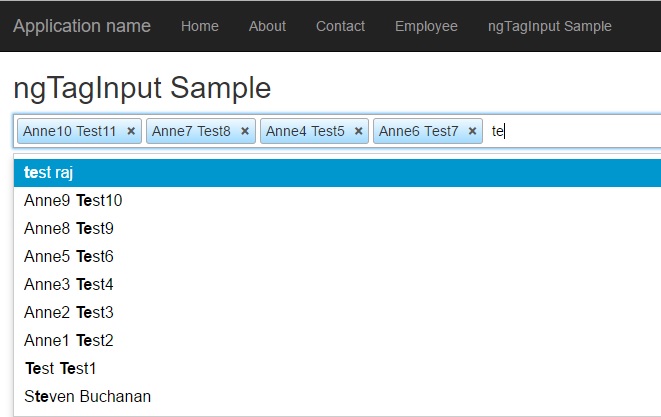Choose Anne3 Test4 suggestion

(x=69, y=285)
